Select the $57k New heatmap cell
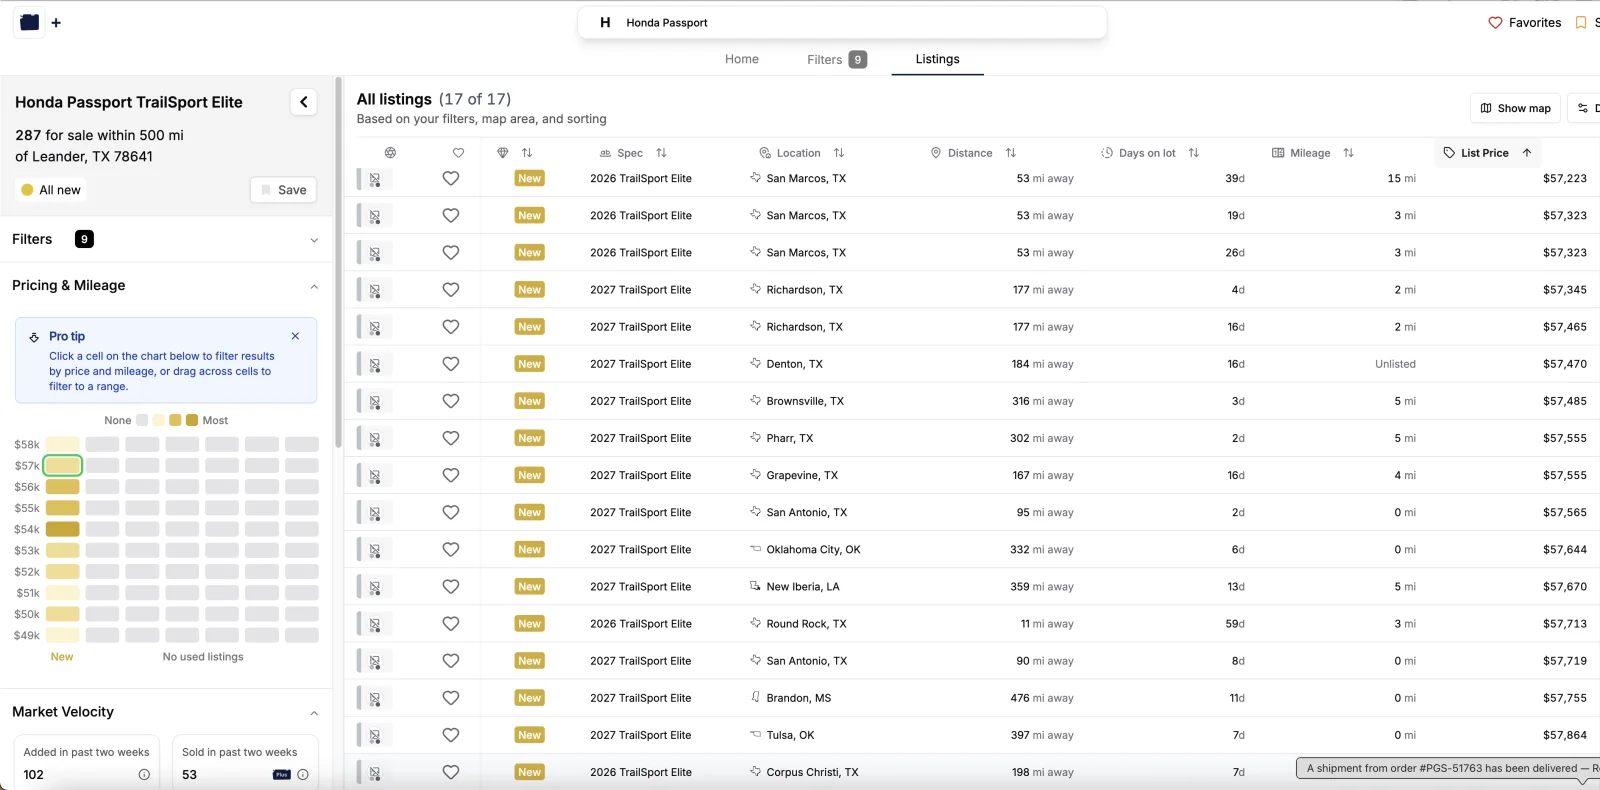 pos(63,465)
